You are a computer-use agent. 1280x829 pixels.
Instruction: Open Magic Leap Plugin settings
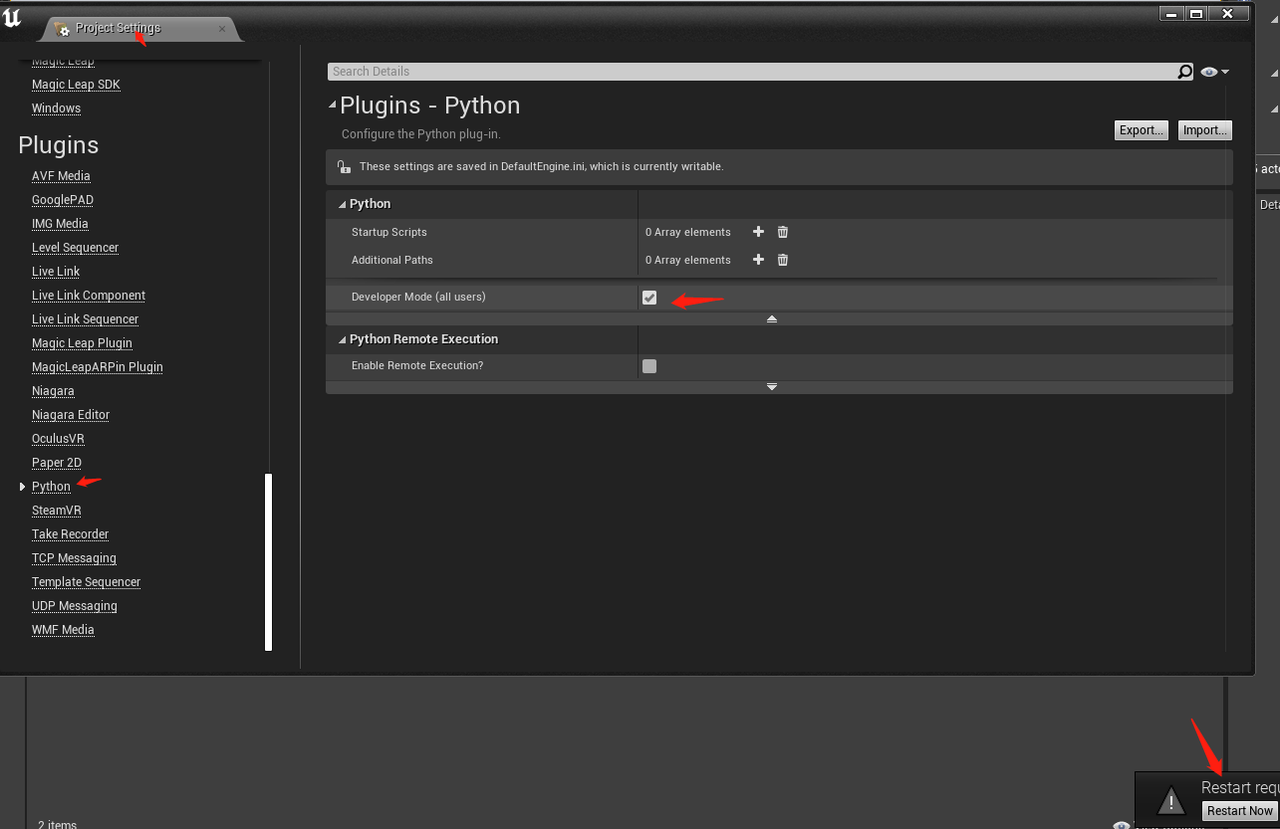coord(82,344)
